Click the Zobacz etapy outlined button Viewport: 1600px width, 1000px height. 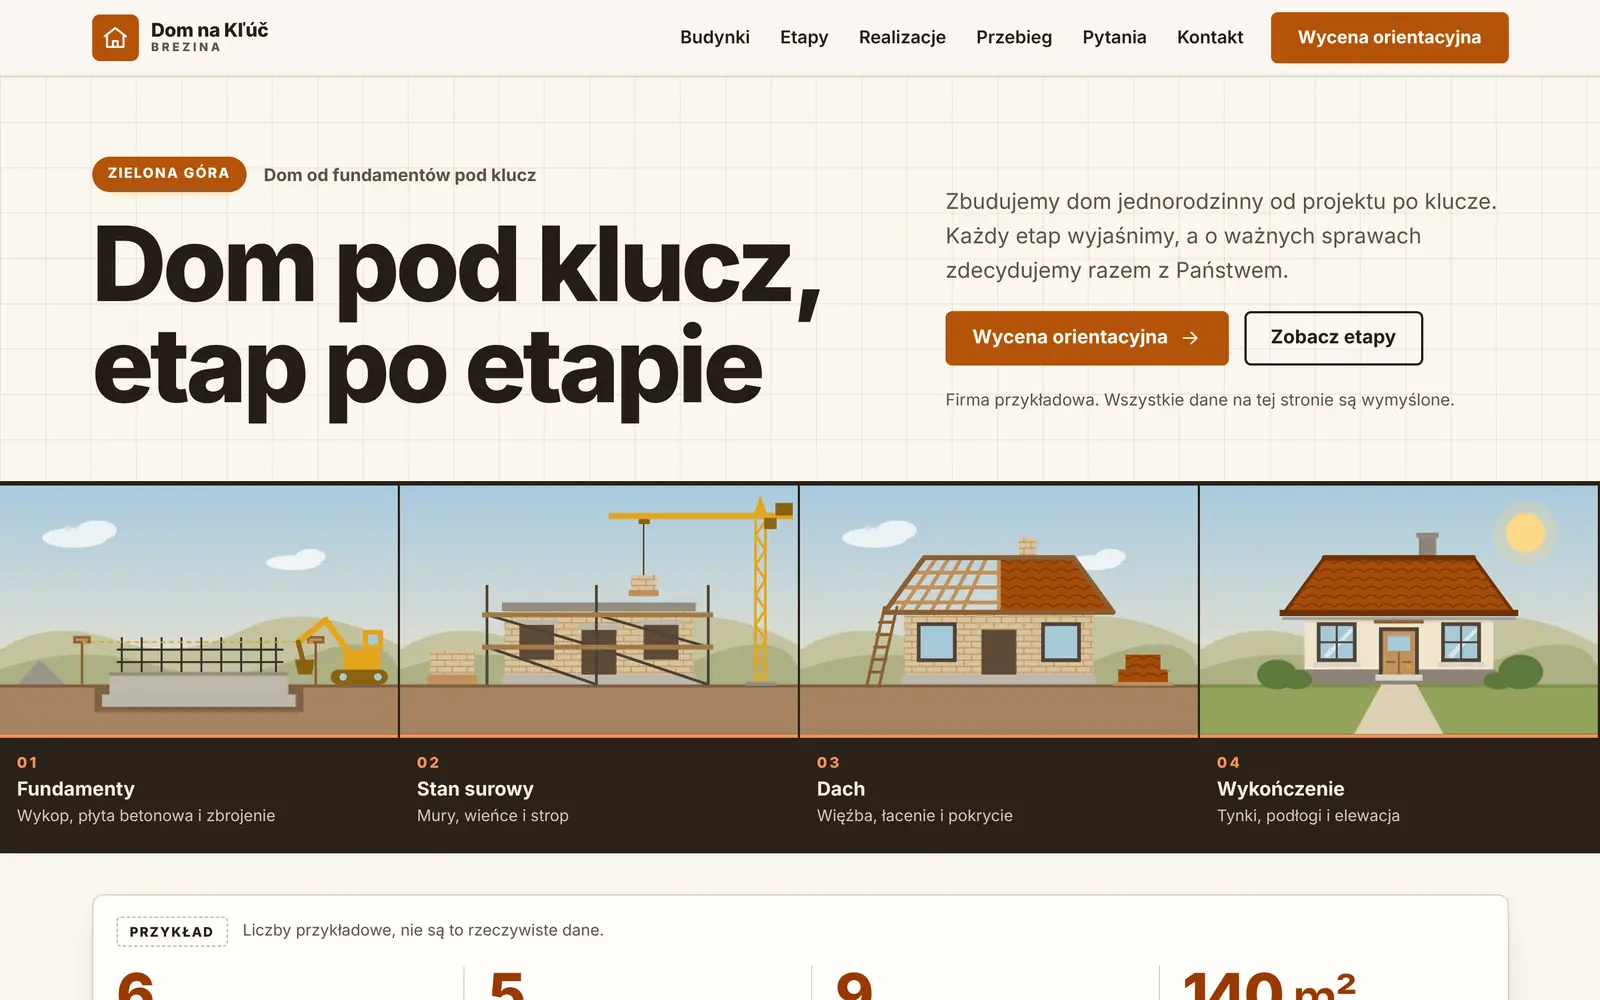1333,338
